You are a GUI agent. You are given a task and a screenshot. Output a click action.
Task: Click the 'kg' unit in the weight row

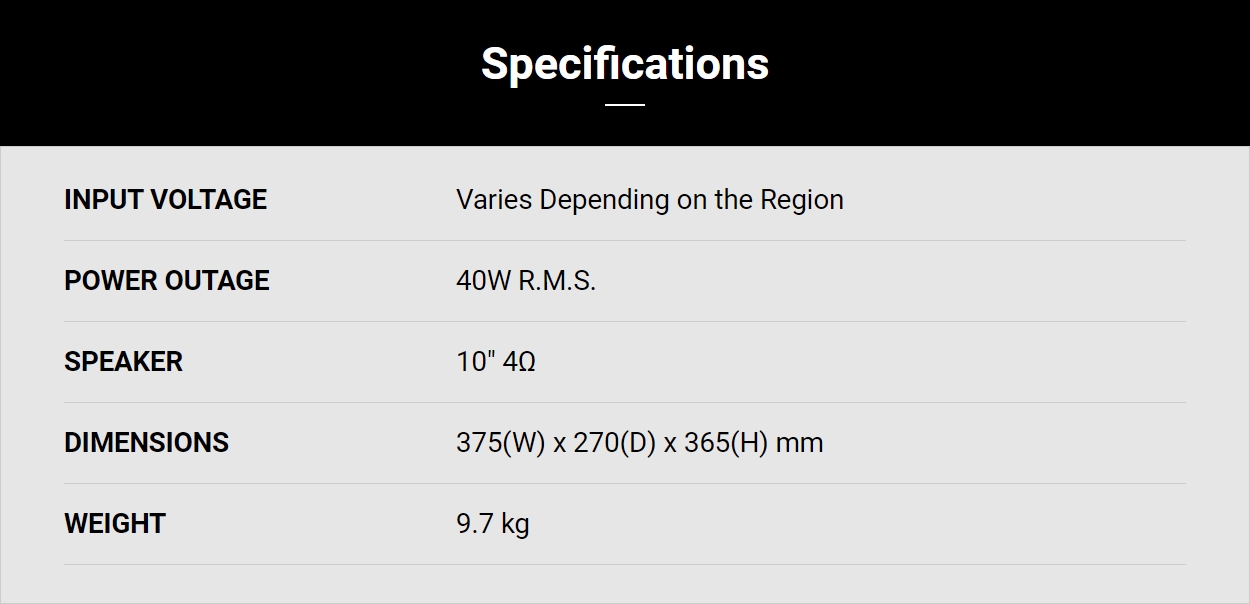[x=516, y=524]
